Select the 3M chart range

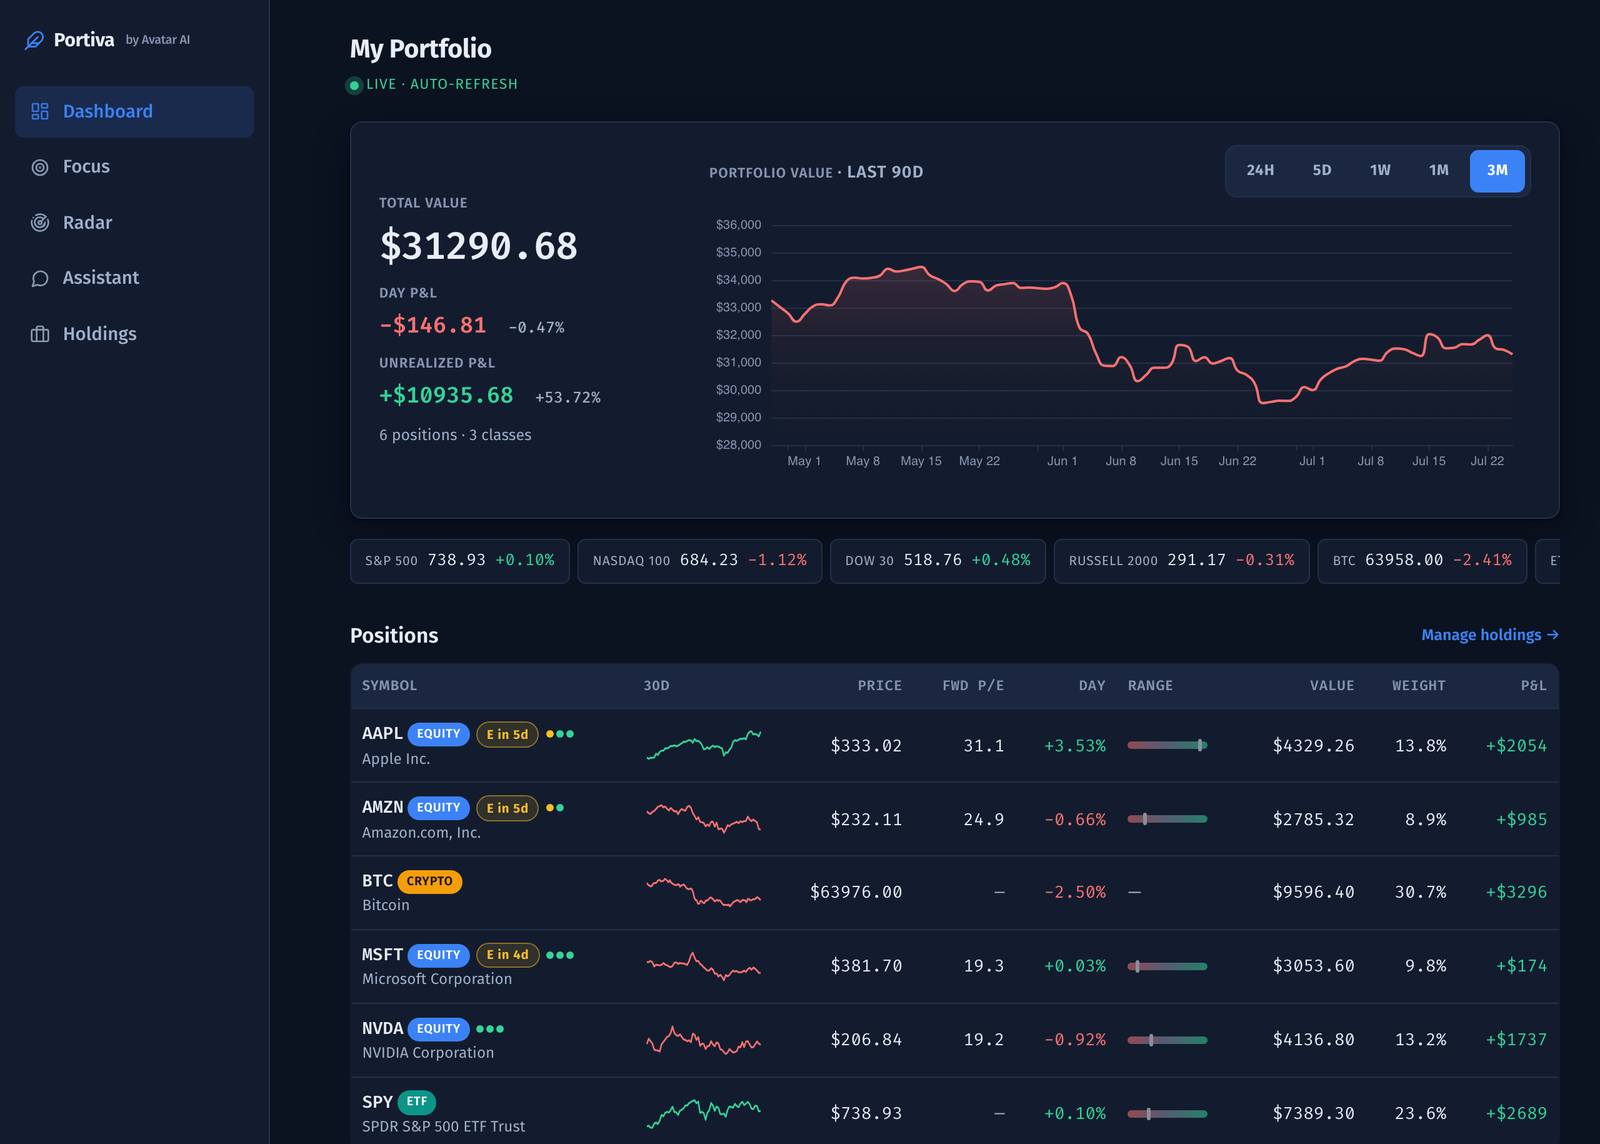(x=1497, y=171)
